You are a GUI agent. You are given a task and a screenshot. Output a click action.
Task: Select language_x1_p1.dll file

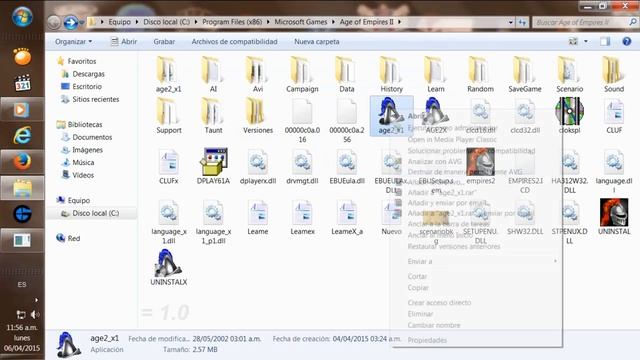point(213,222)
